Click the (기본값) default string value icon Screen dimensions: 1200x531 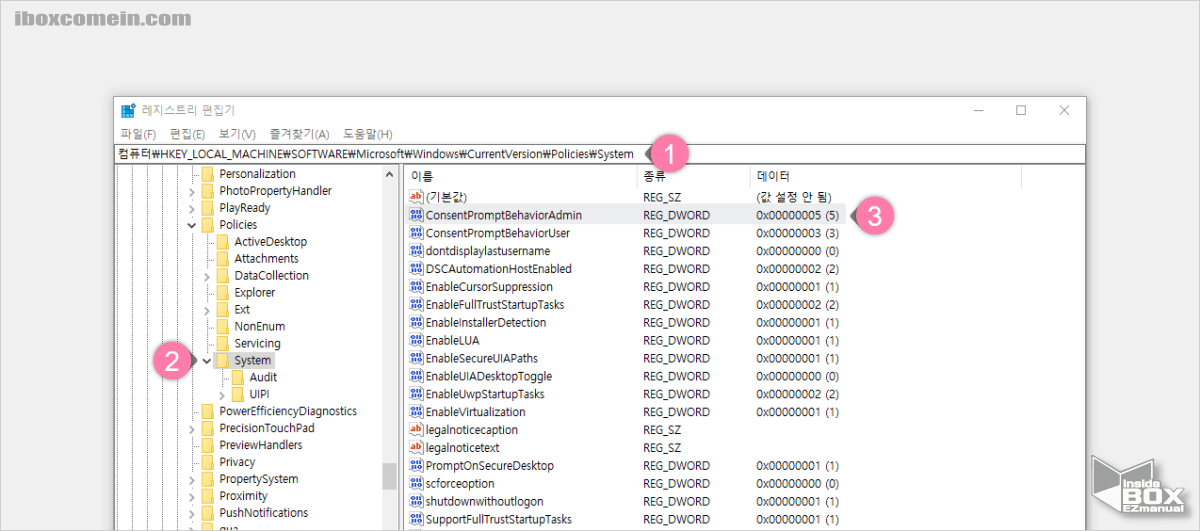[417, 197]
